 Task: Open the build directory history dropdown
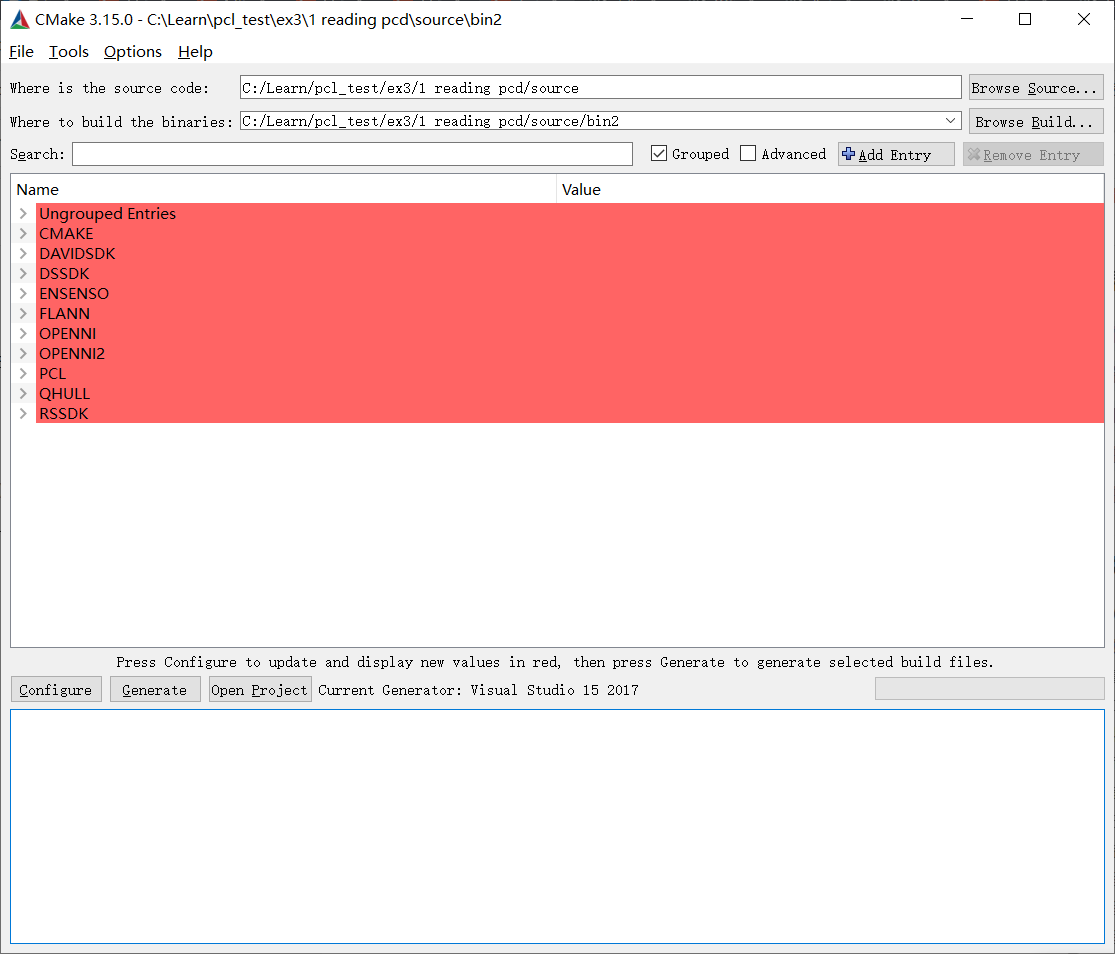(x=950, y=120)
